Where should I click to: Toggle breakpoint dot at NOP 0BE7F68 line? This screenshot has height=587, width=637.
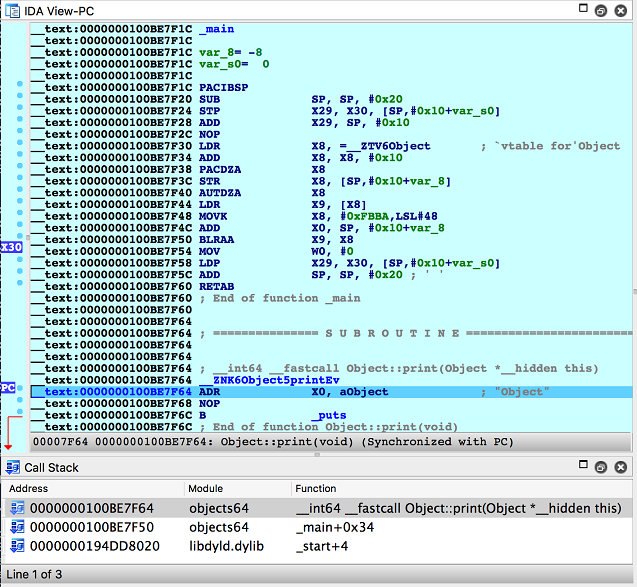[x=20, y=400]
